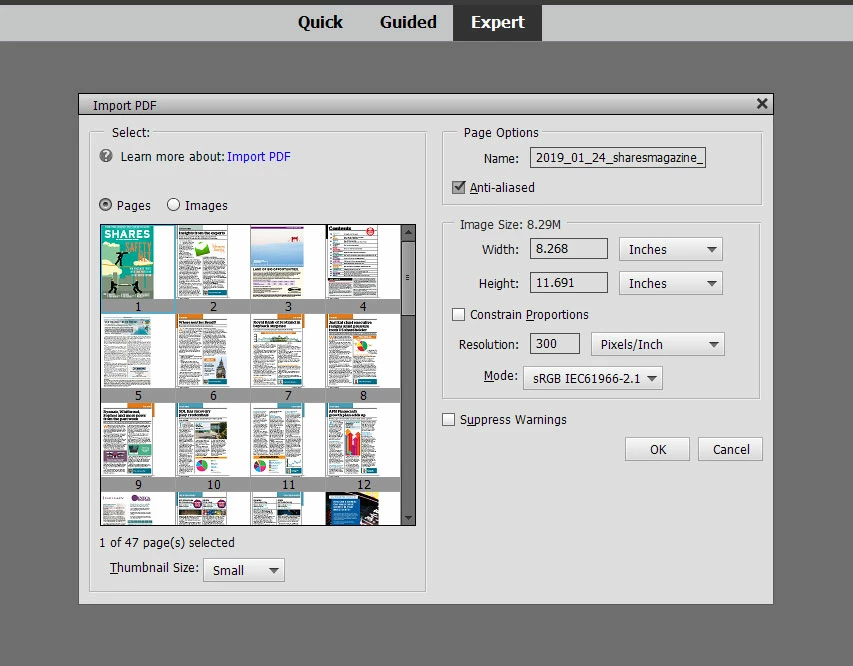Select page 7 thumbnail
The width and height of the screenshot is (853, 666).
click(288, 358)
